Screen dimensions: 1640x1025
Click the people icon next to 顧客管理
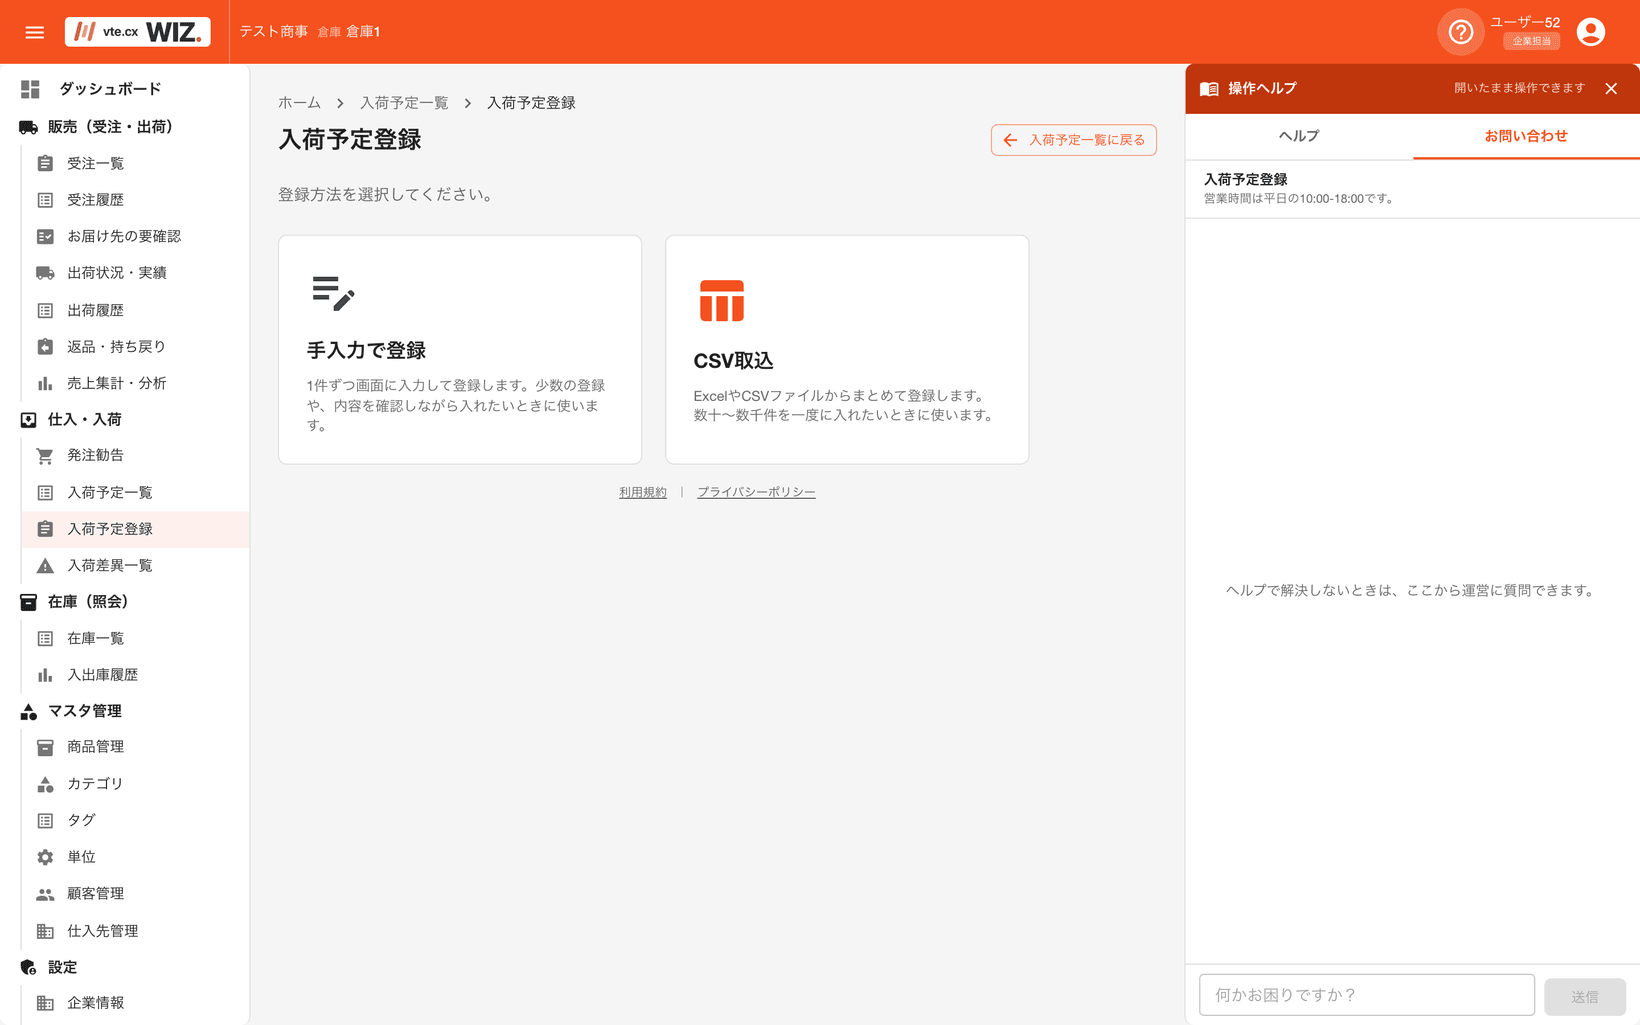[x=45, y=894]
